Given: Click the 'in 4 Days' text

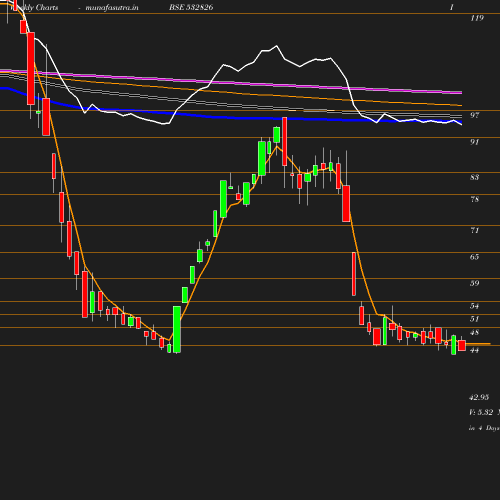Looking at the screenshot, I should pos(484,428).
